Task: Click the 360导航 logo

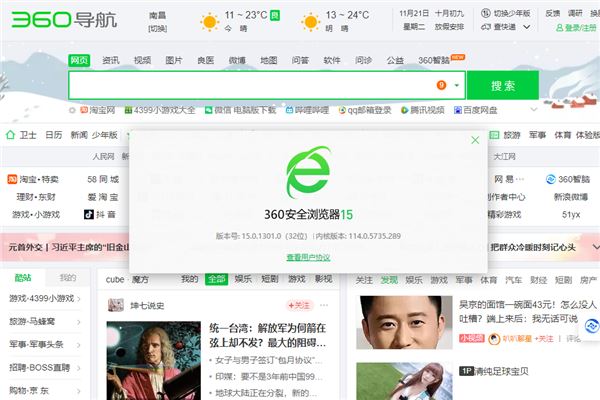Action: [64, 20]
